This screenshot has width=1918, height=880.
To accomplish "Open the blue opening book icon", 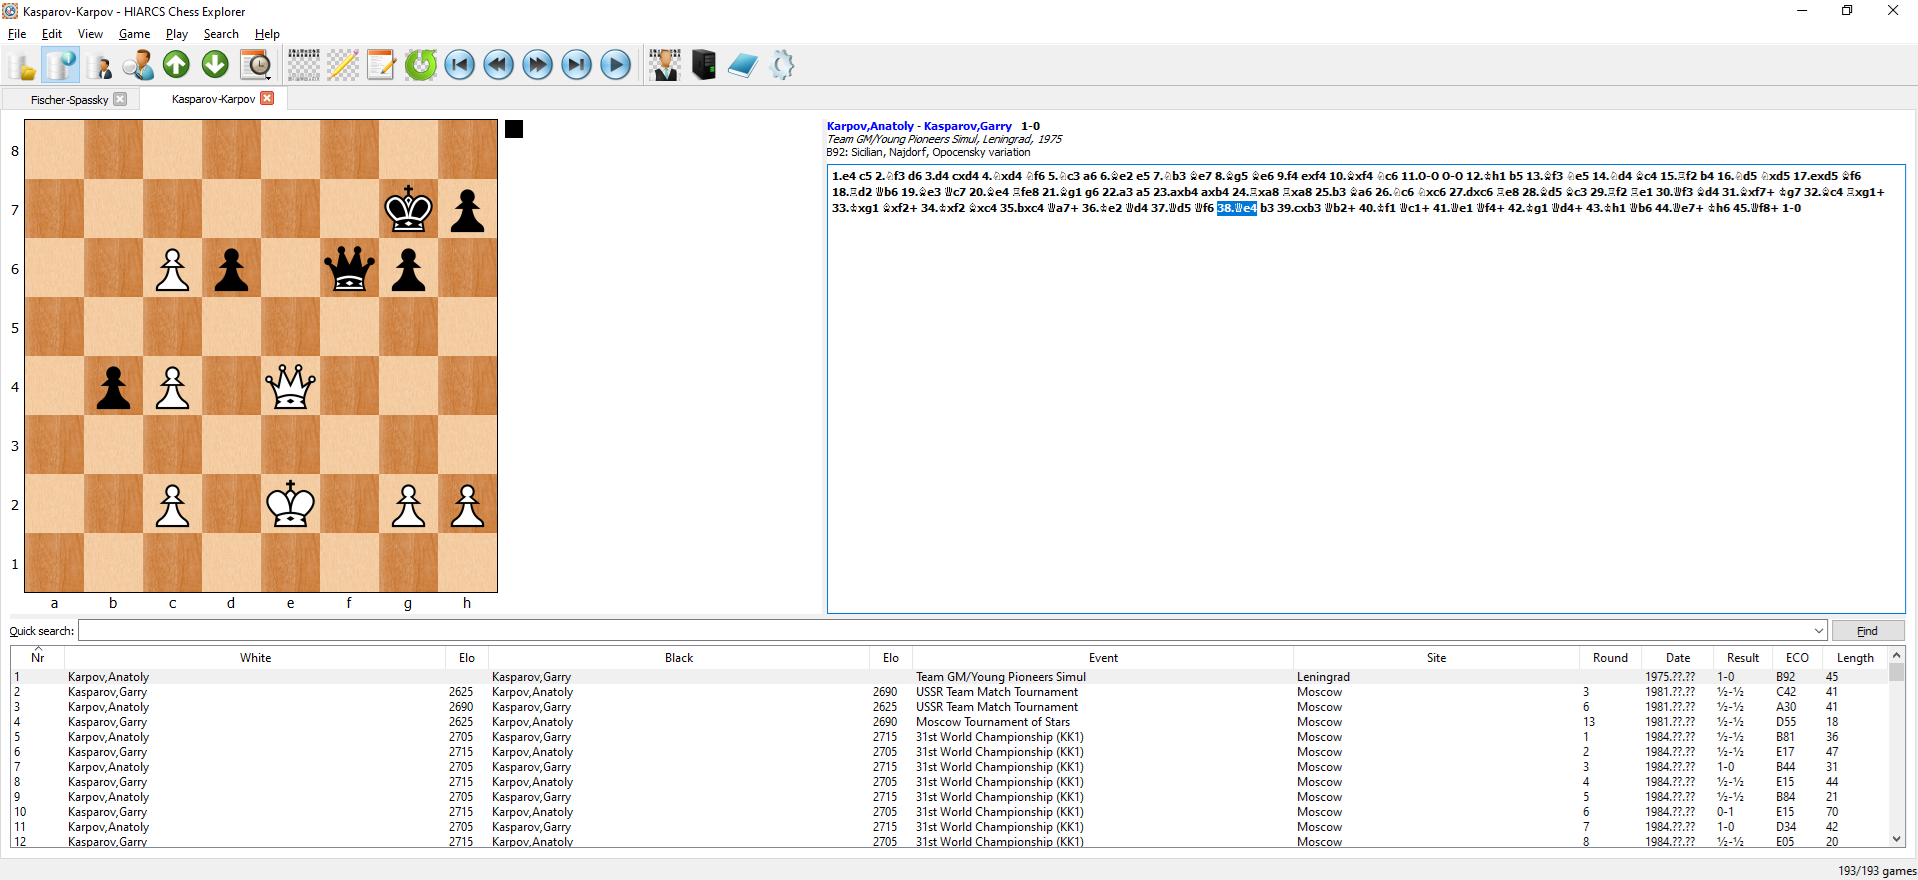I will [x=743, y=66].
